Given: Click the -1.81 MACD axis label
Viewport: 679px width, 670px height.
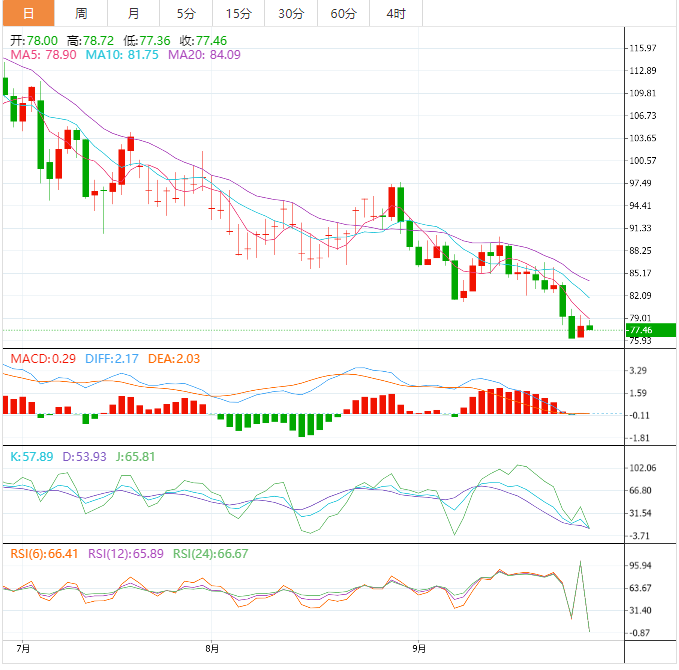Looking at the screenshot, I should pos(639,438).
